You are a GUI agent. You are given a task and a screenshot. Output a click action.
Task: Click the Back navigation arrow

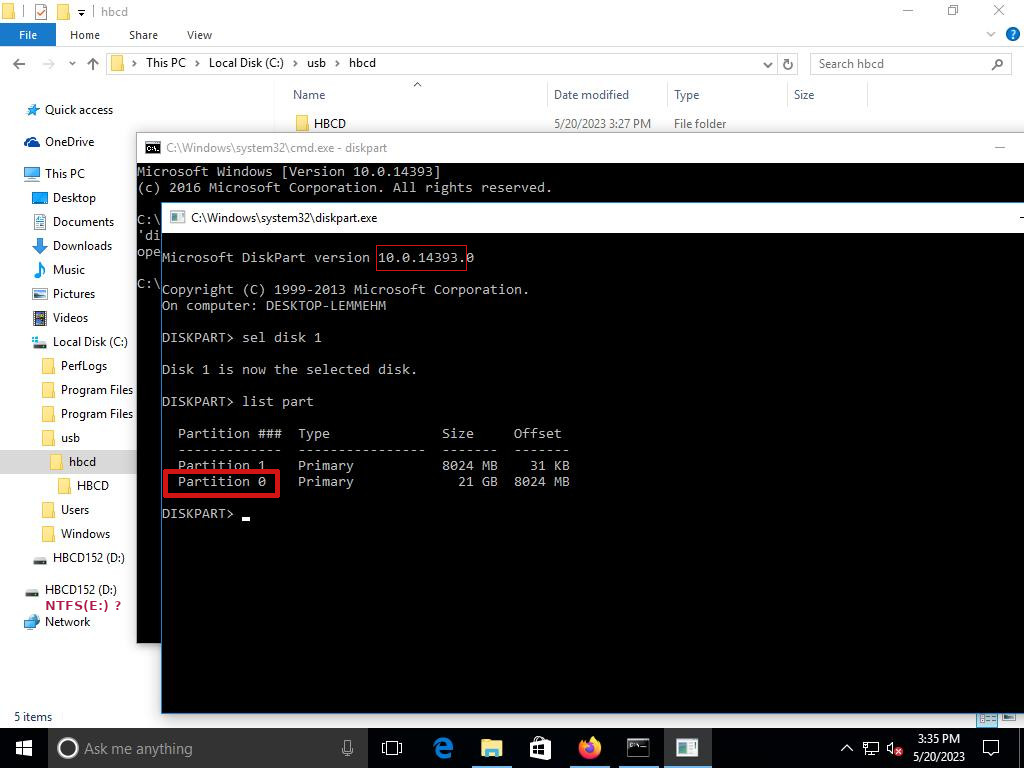click(x=19, y=63)
